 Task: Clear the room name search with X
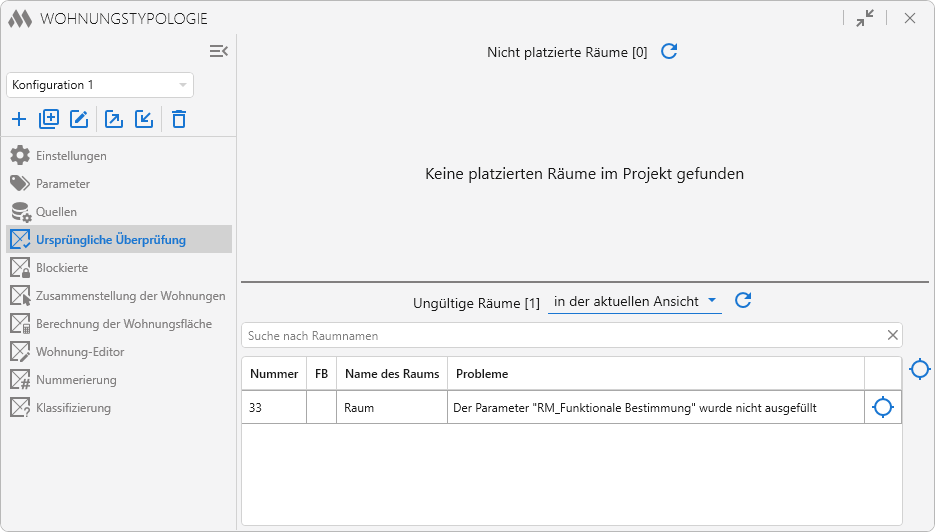[x=893, y=336]
